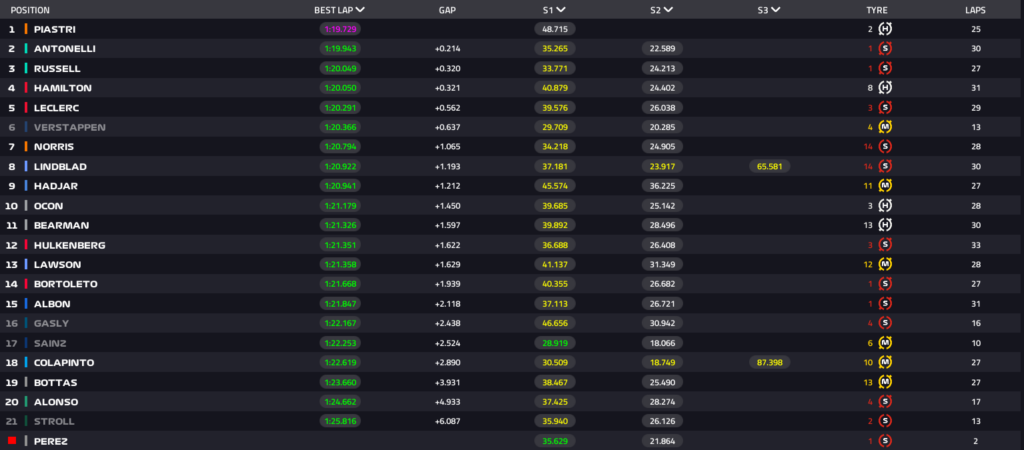Select driver name Norris
This screenshot has width=1024, height=450.
(54, 147)
